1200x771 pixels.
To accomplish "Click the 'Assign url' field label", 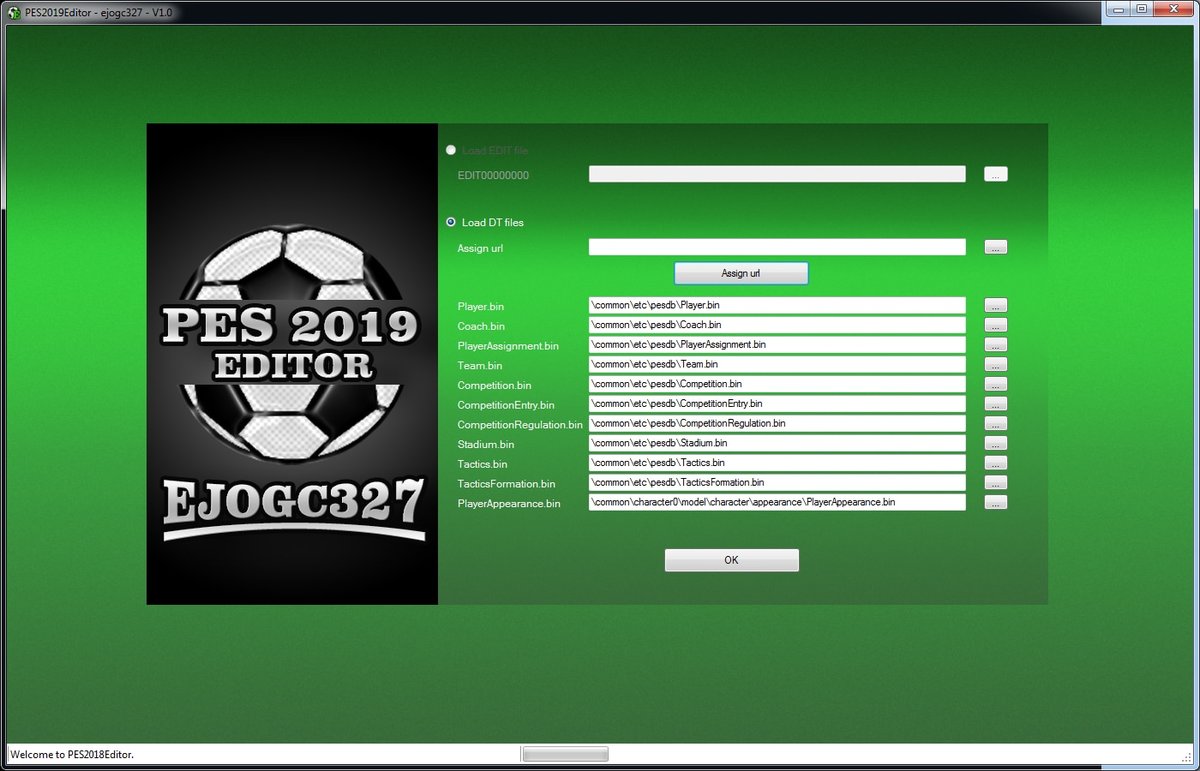I will click(x=480, y=248).
